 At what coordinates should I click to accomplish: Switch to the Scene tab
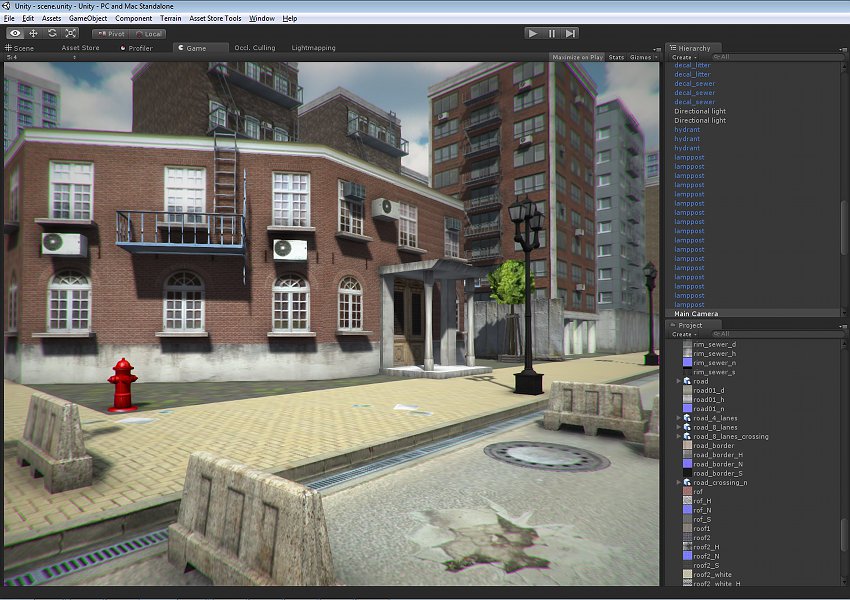click(x=20, y=48)
